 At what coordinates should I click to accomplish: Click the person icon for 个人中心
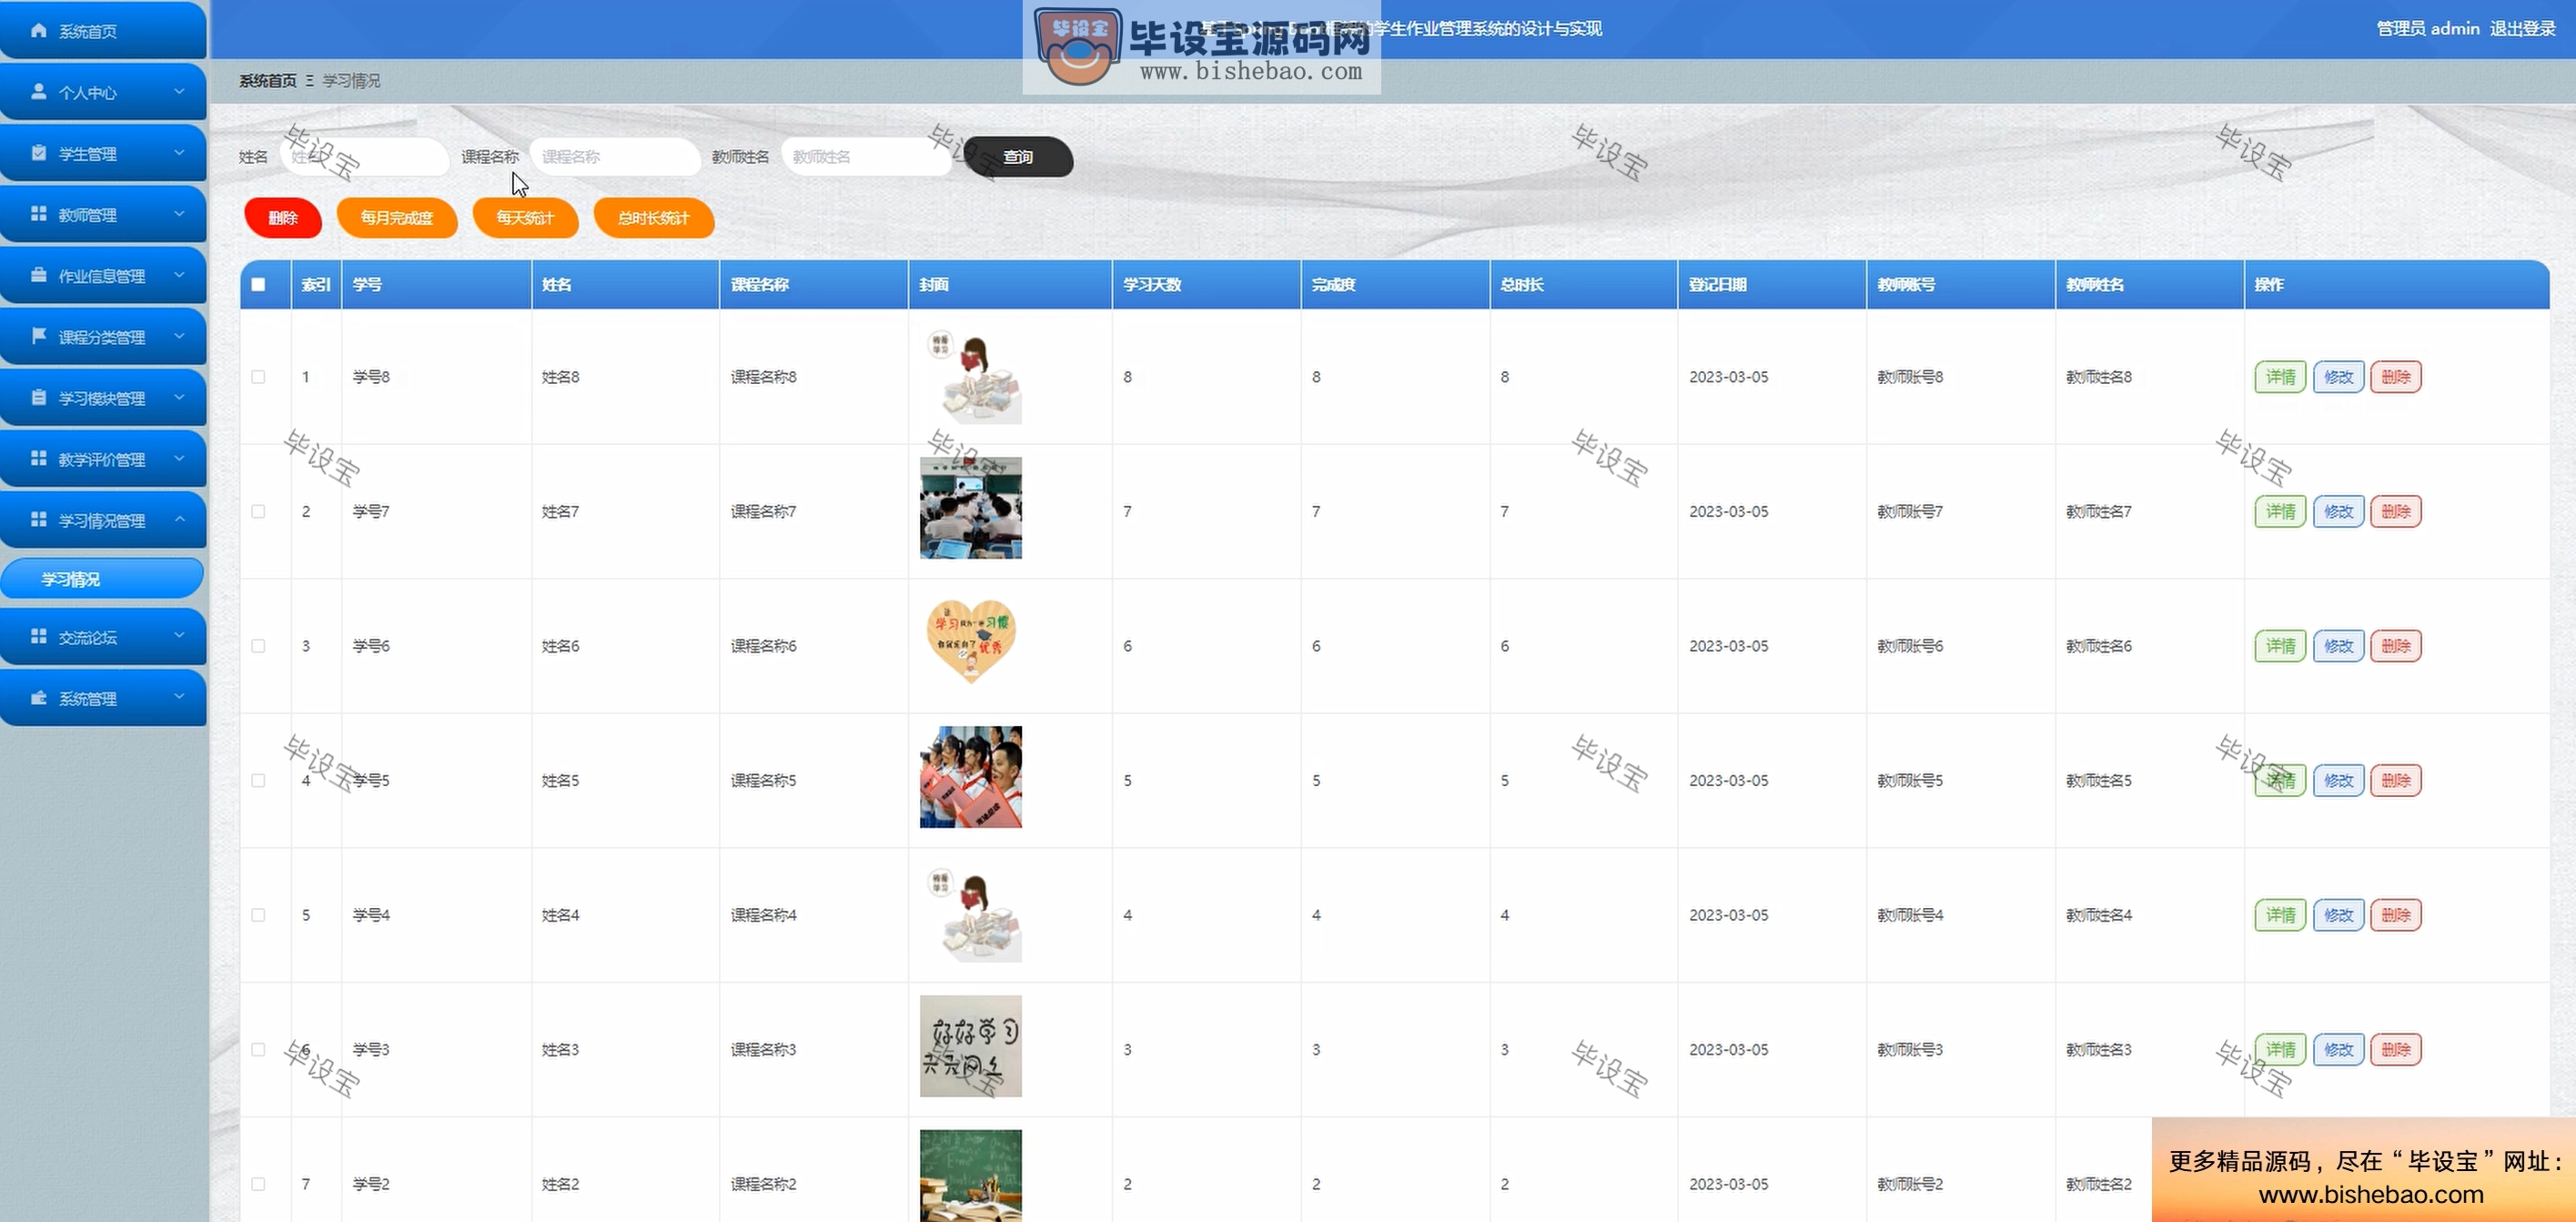[x=39, y=92]
